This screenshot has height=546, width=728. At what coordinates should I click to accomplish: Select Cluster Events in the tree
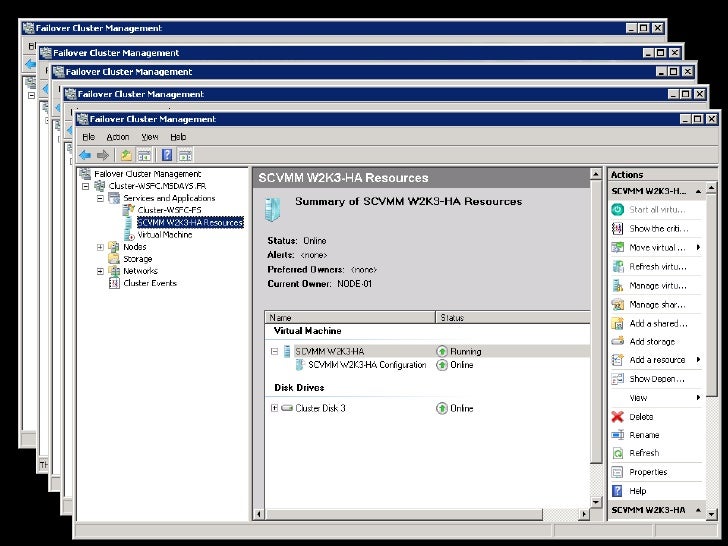click(149, 283)
